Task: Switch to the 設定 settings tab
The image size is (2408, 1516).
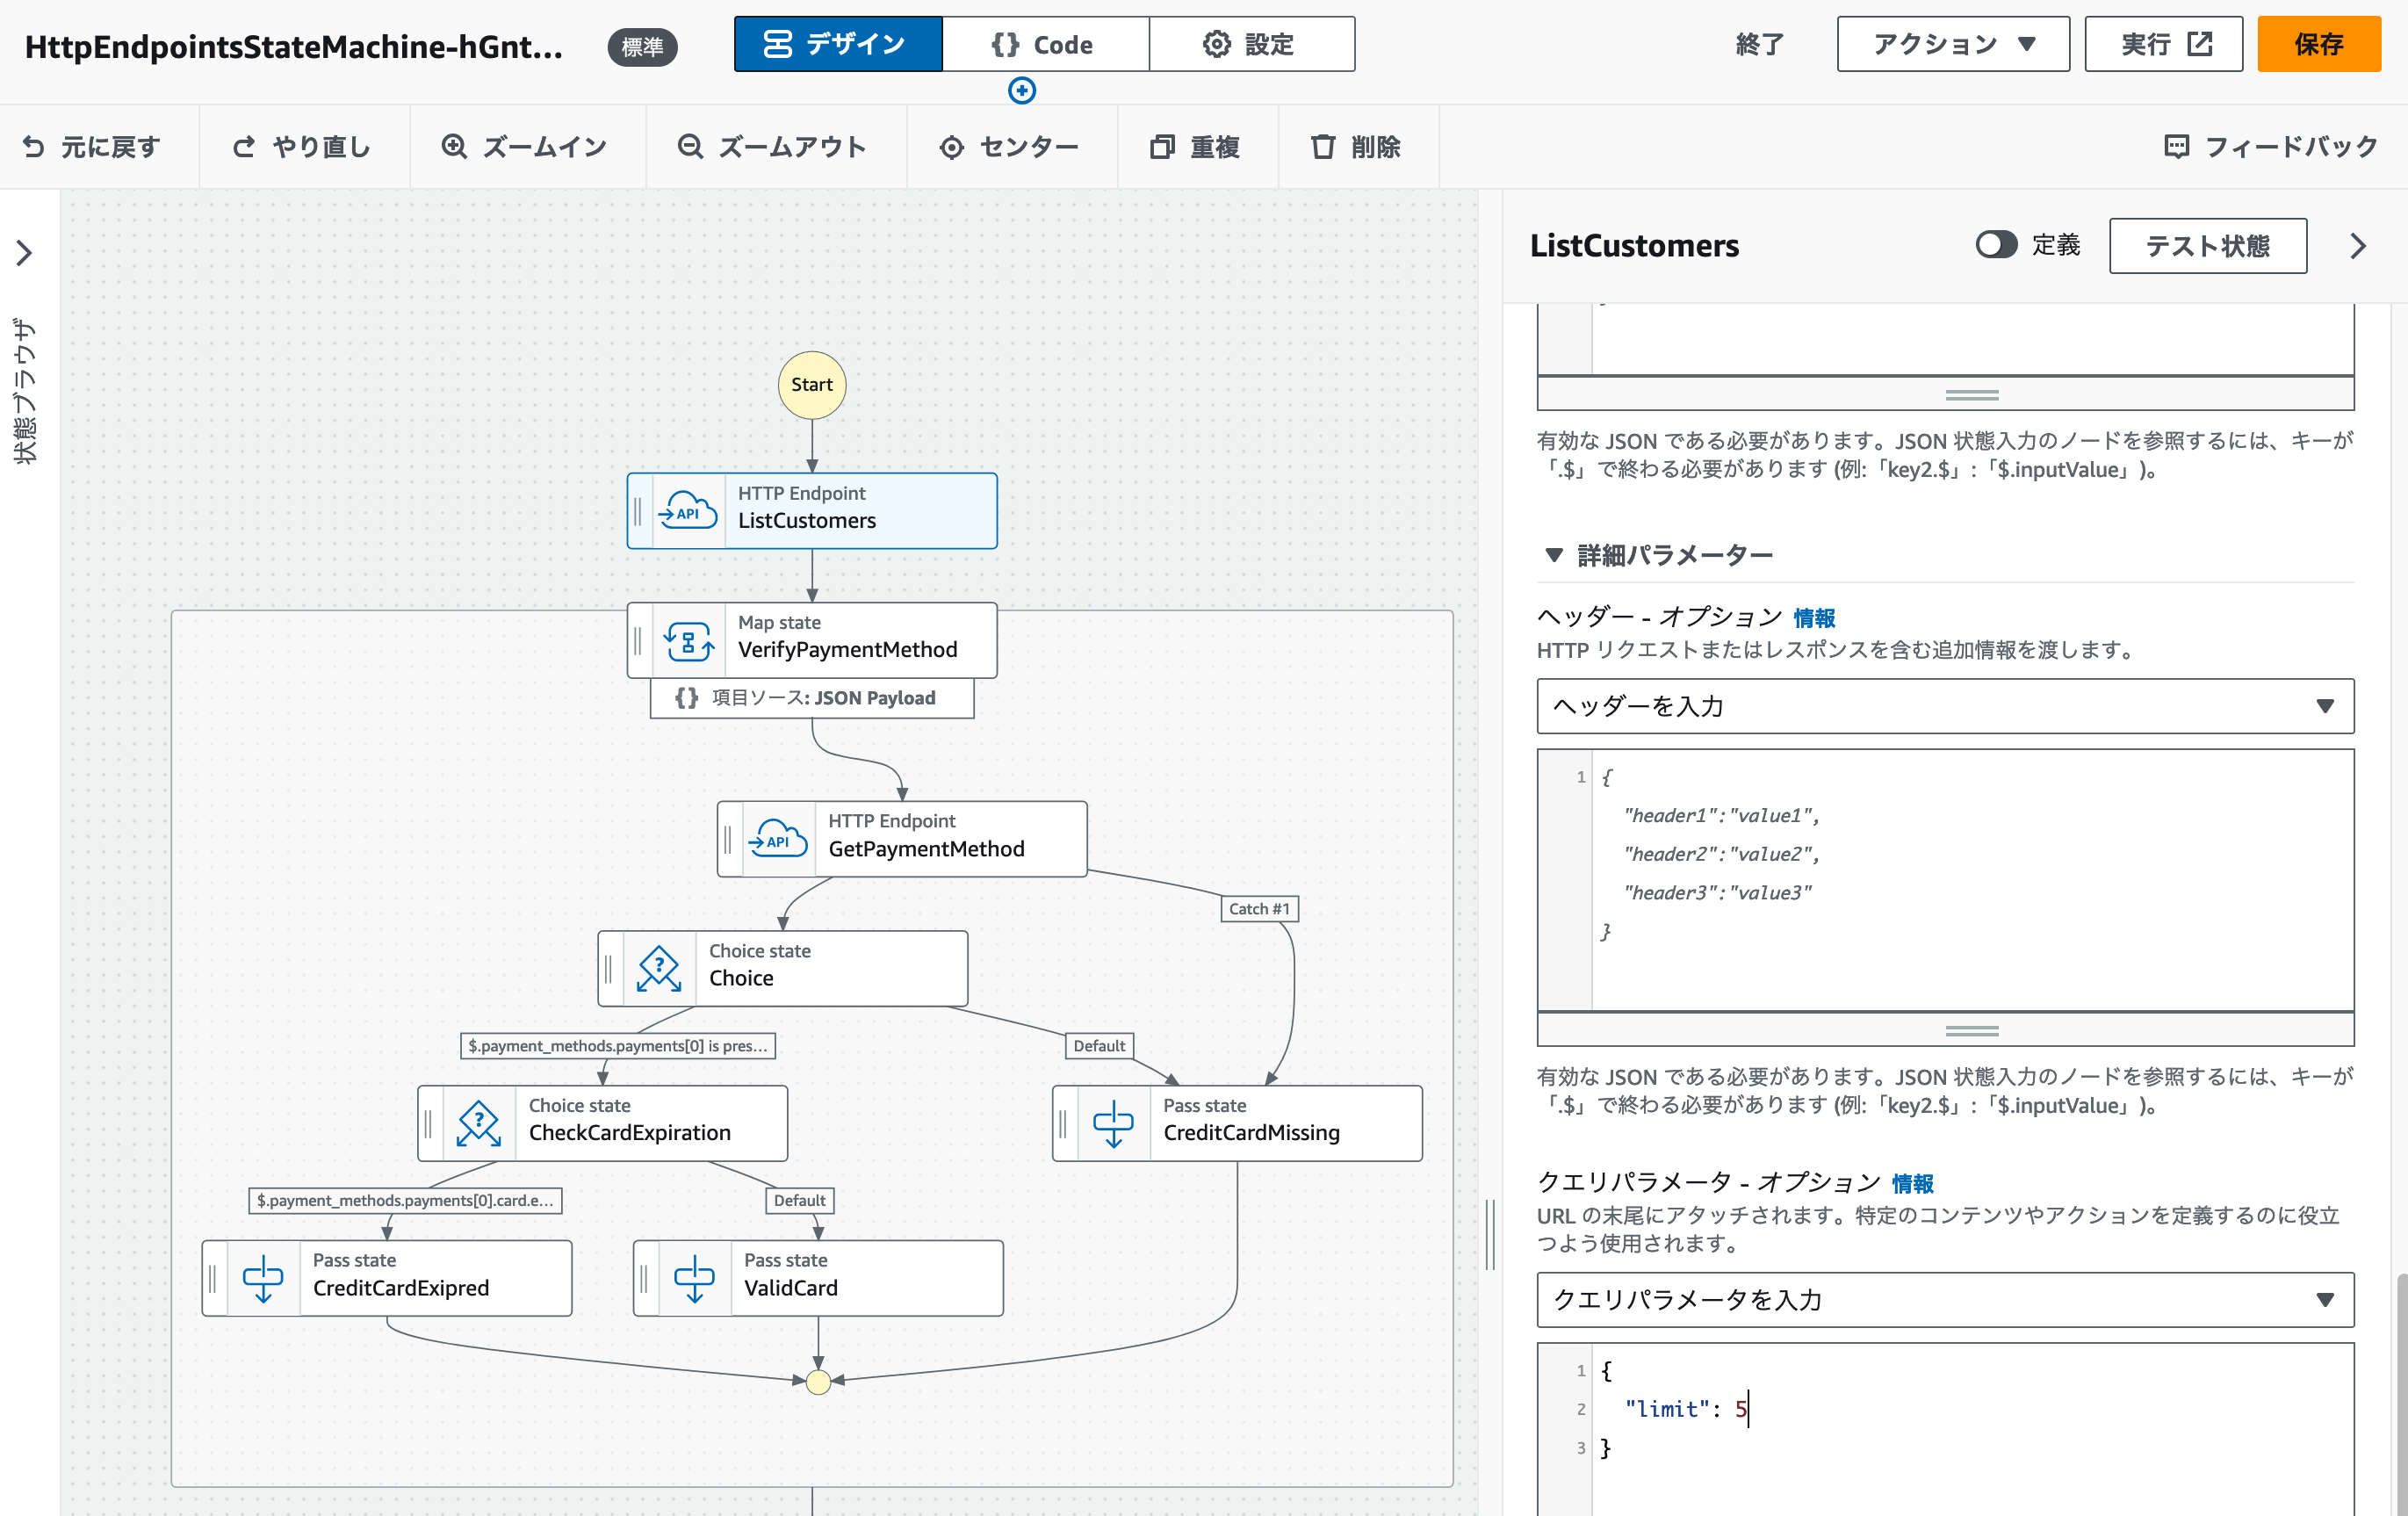Action: [x=1250, y=44]
